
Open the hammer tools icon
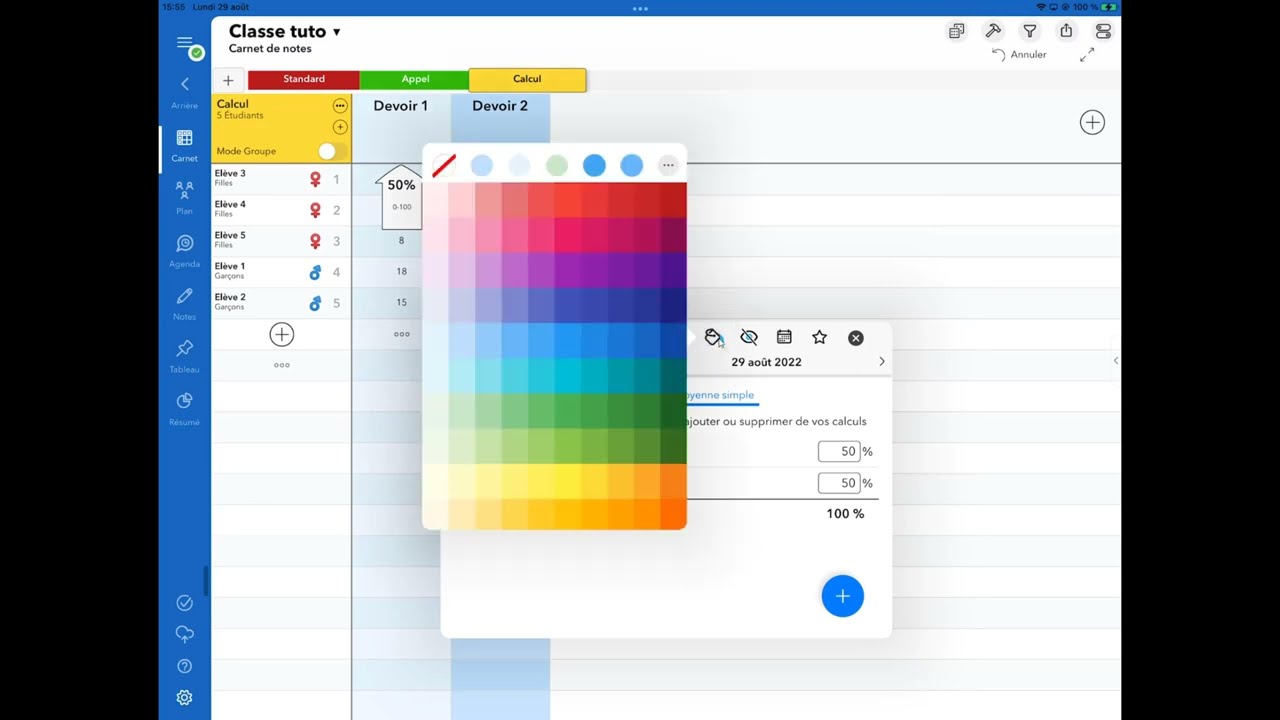coord(993,31)
